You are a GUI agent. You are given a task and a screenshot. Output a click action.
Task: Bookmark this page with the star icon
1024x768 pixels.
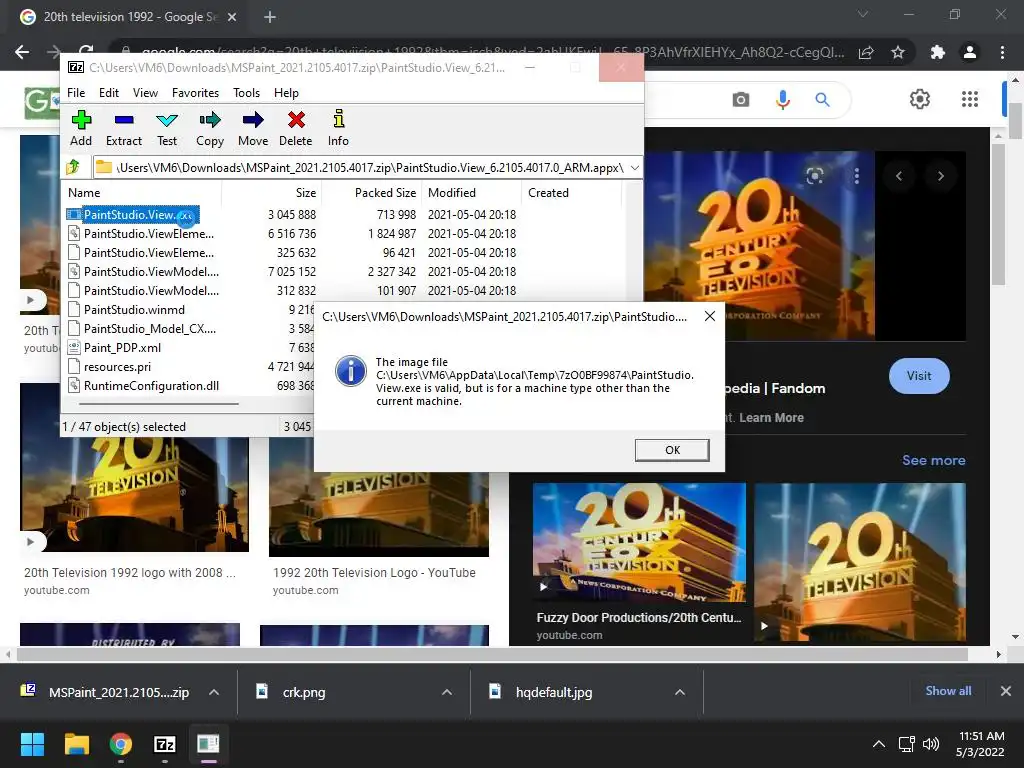click(898, 52)
